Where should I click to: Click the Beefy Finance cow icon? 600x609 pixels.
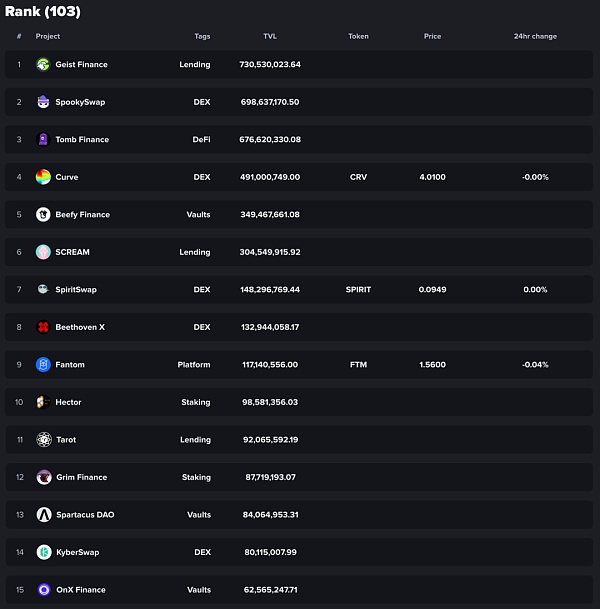(x=43, y=215)
